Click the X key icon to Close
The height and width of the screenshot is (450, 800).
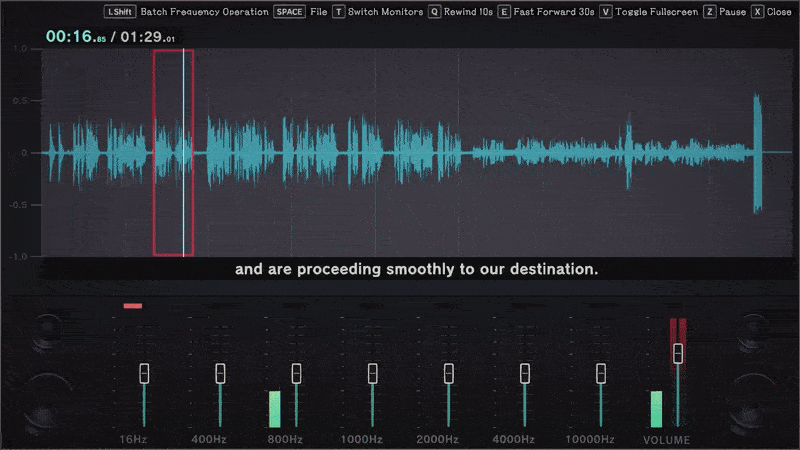click(758, 12)
